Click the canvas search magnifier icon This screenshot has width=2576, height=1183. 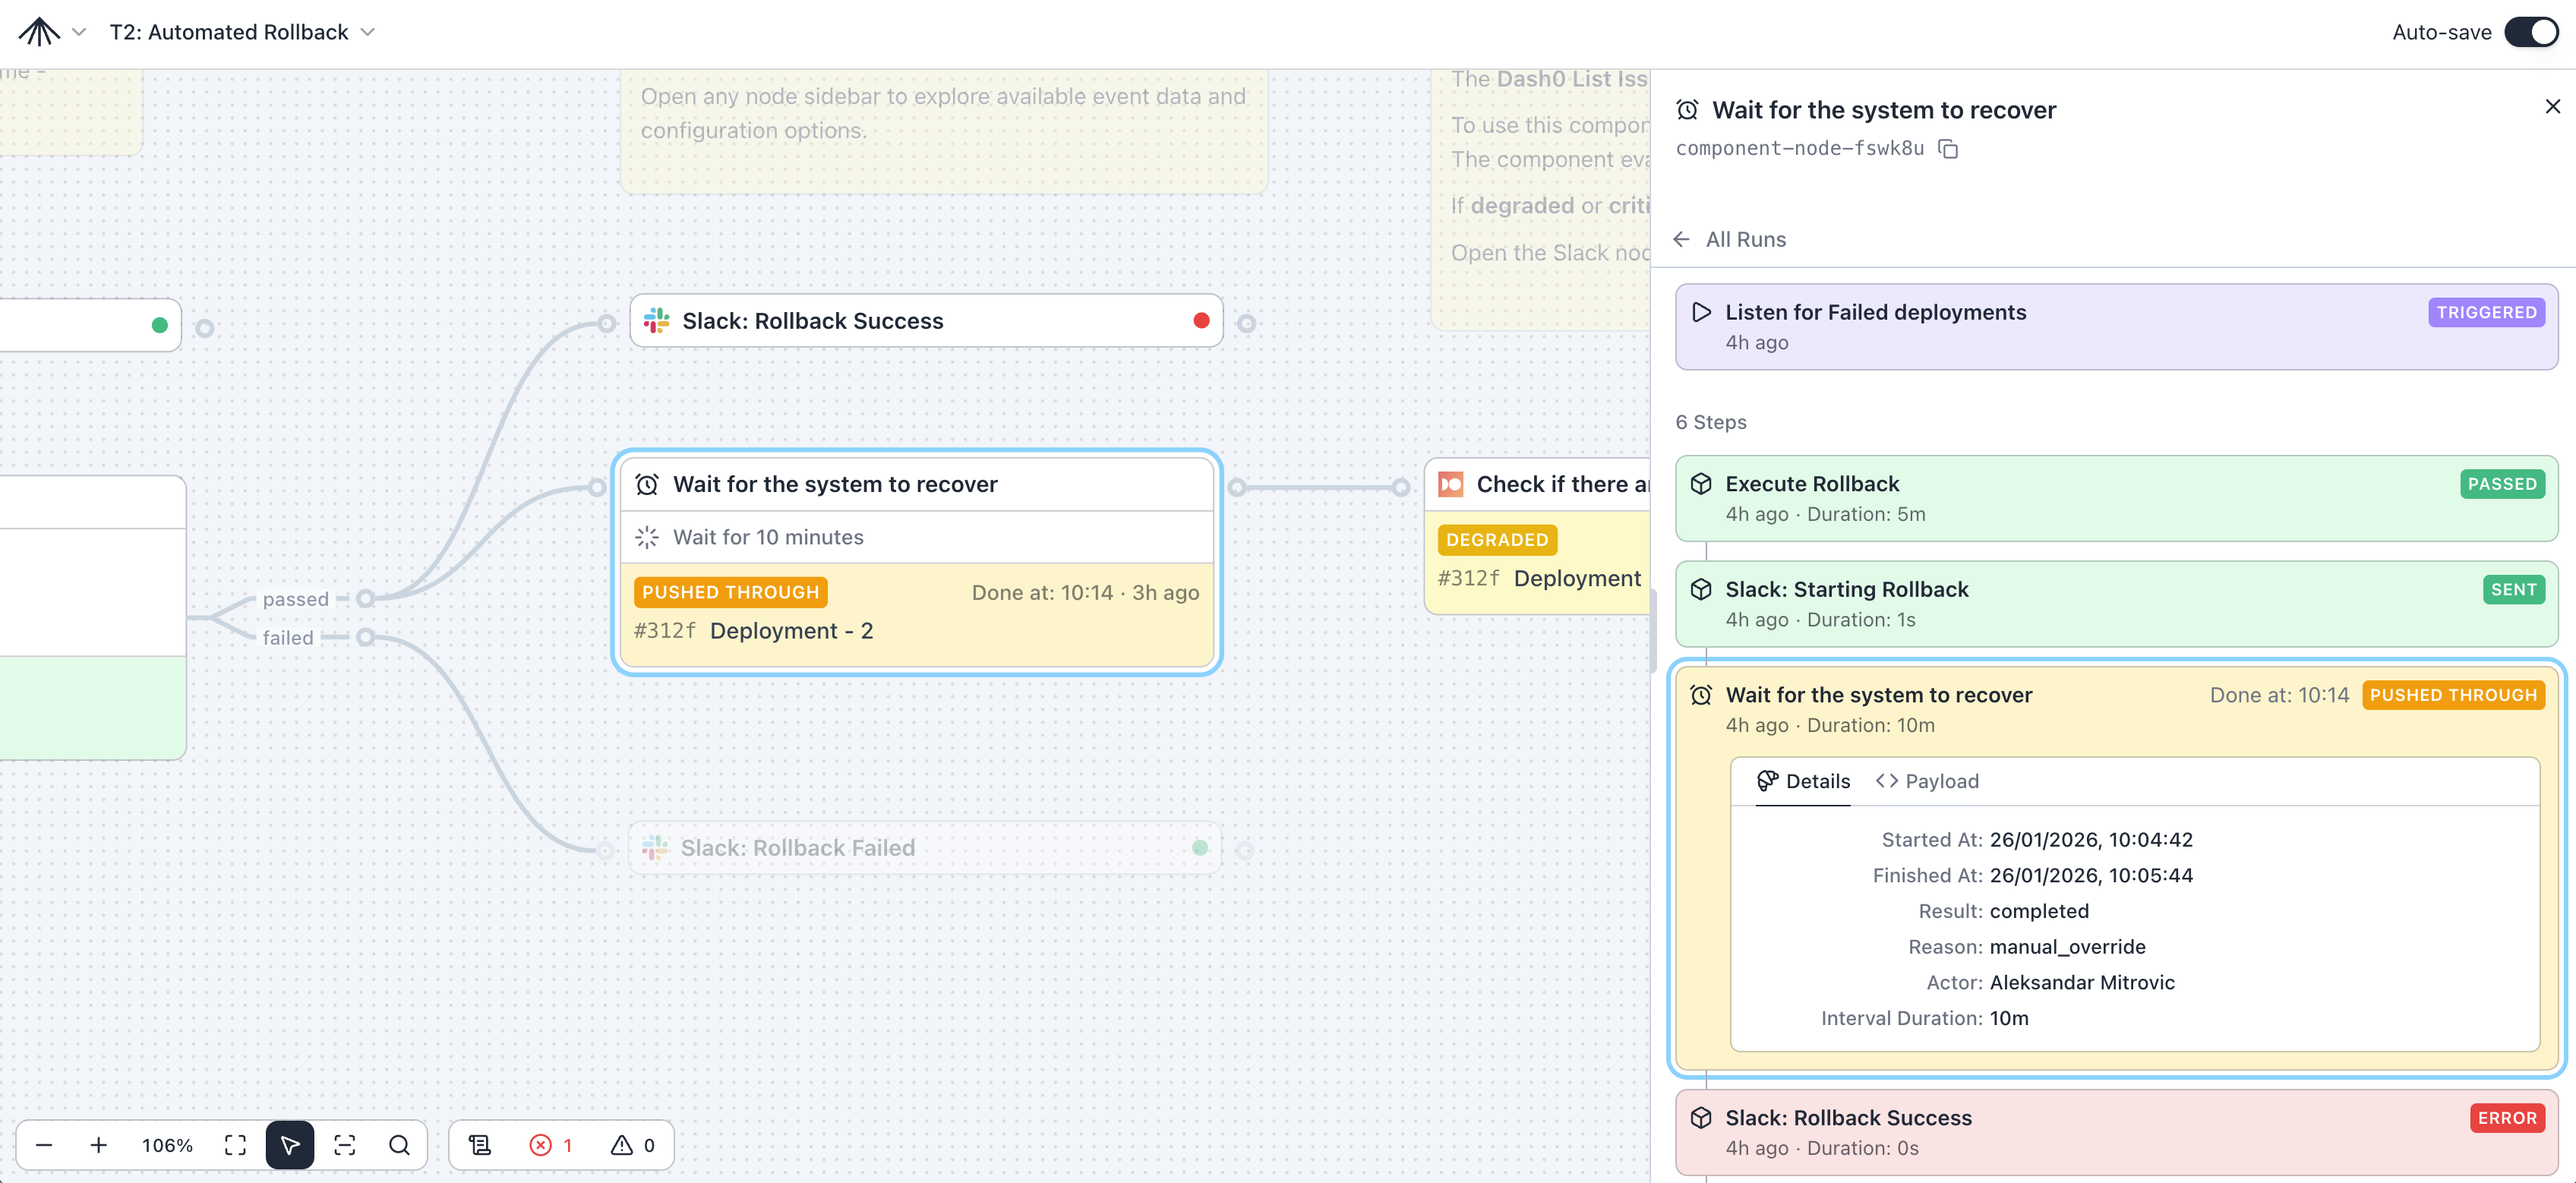tap(399, 1145)
